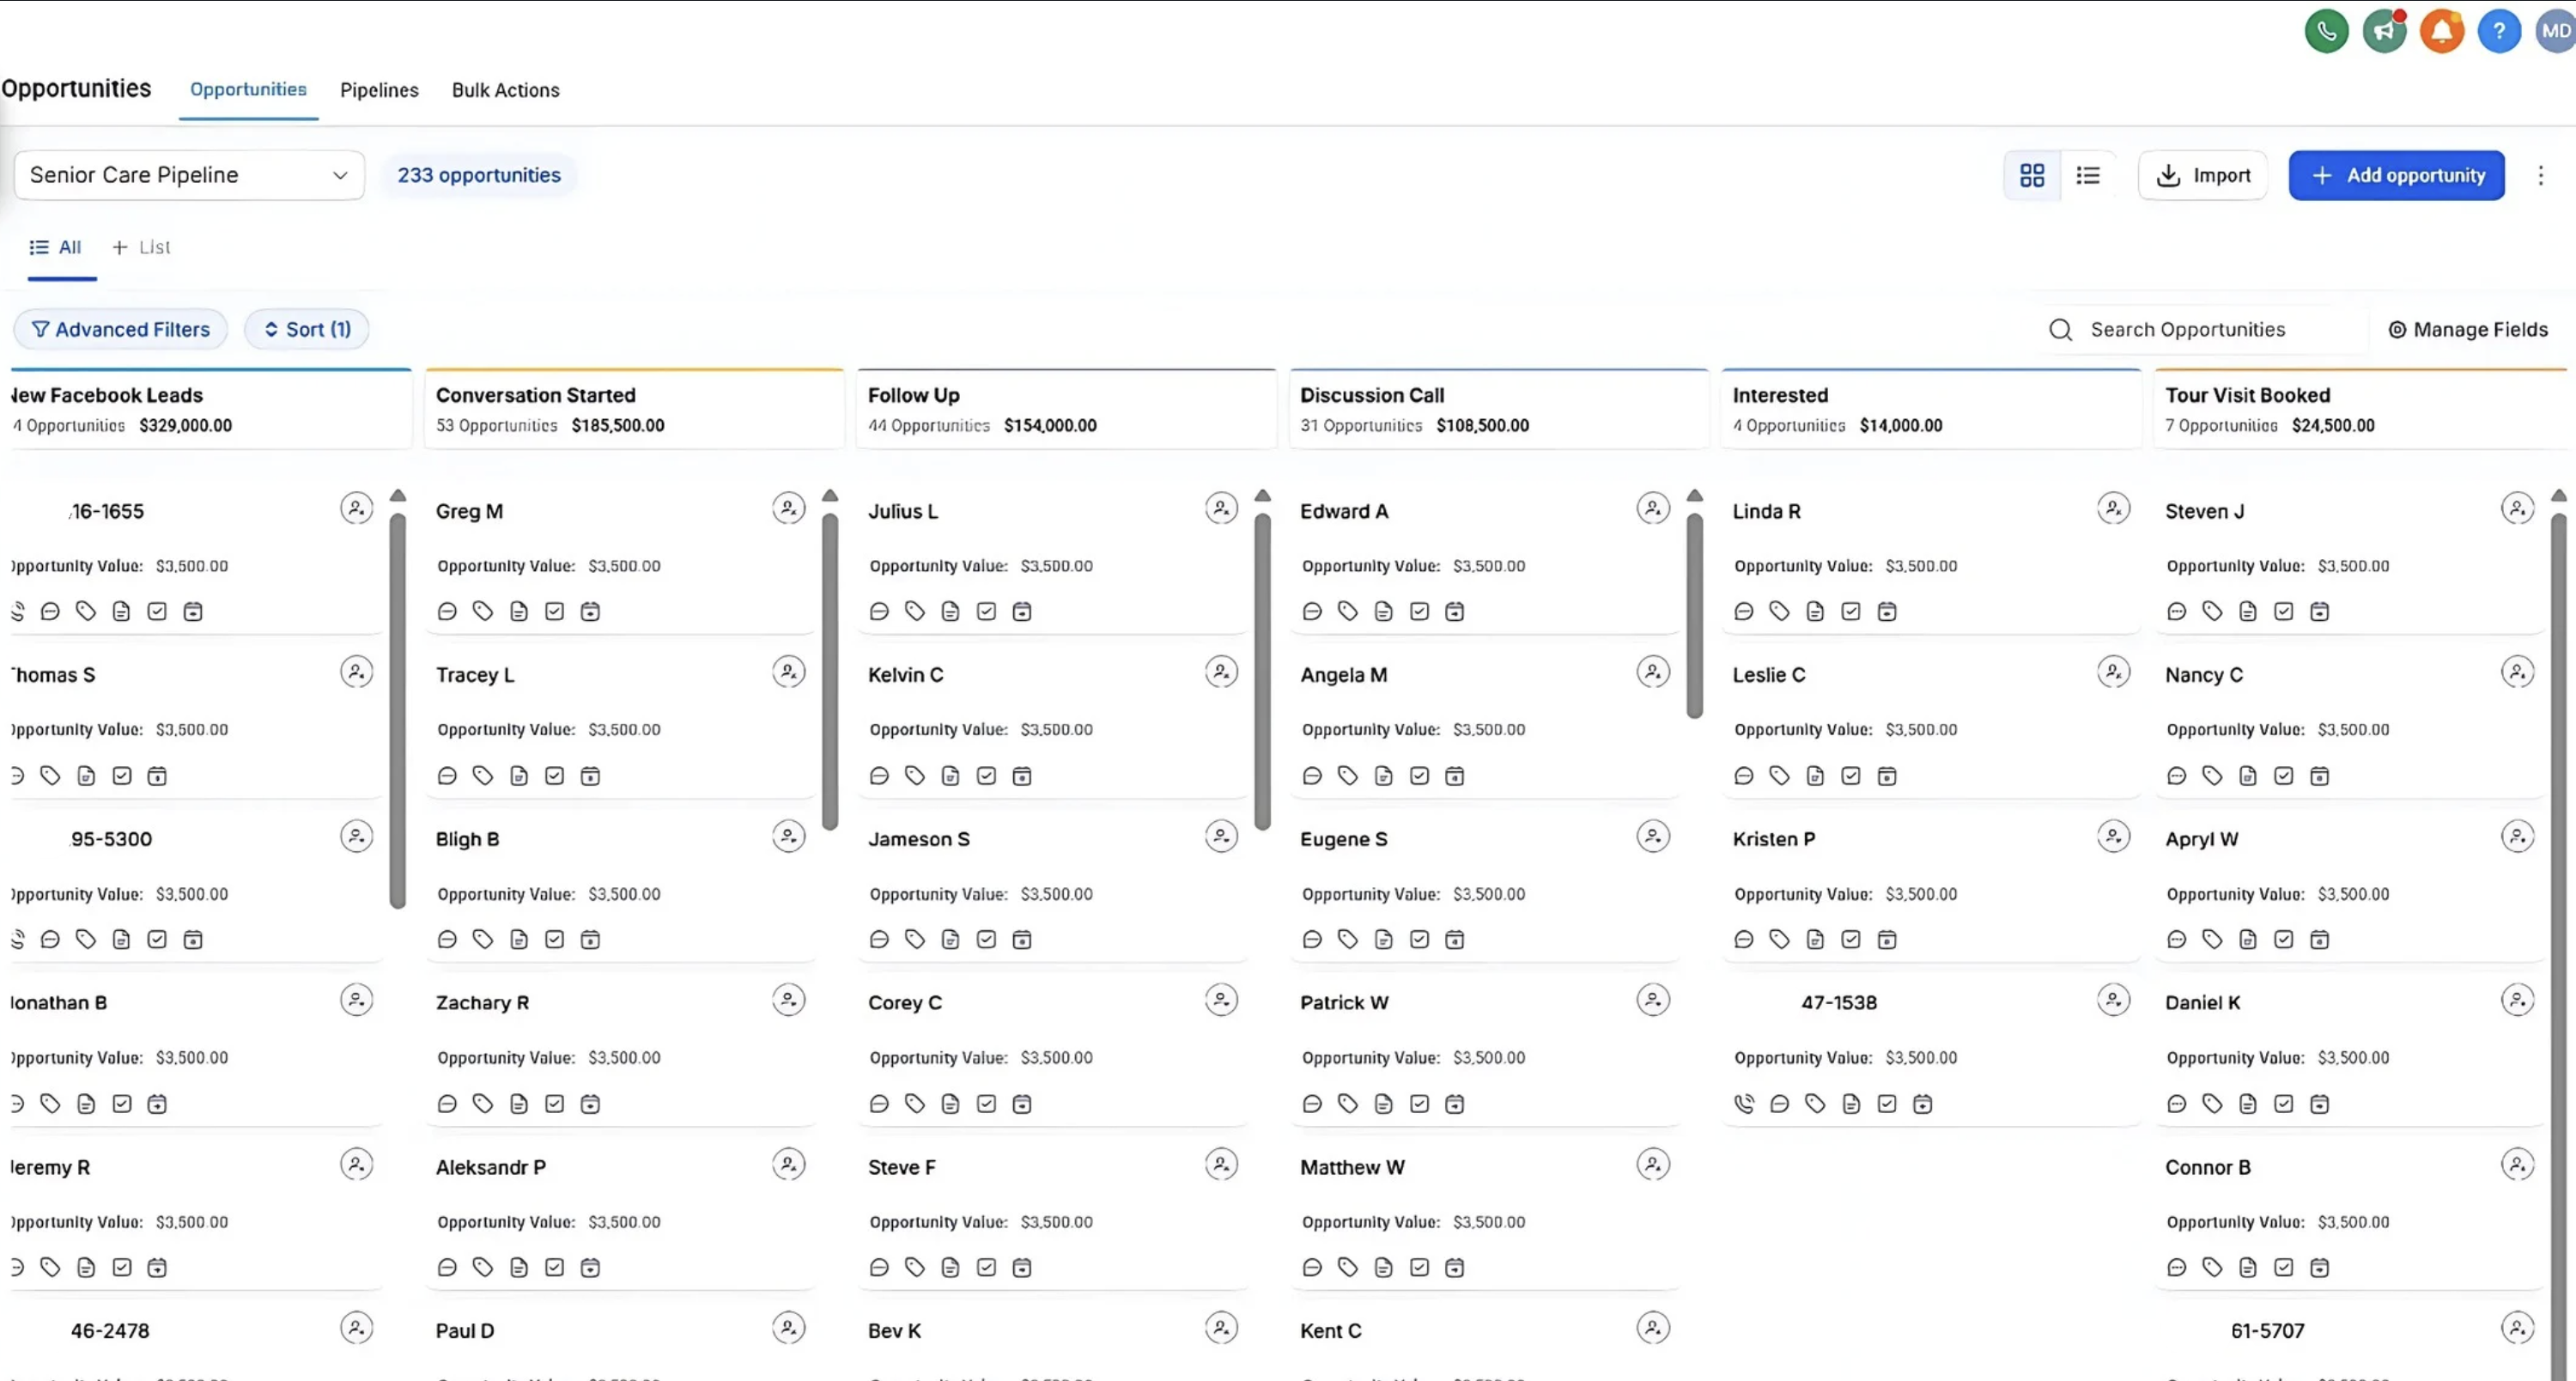
Task: Open the Bulk Actions tab
Action: tap(505, 90)
